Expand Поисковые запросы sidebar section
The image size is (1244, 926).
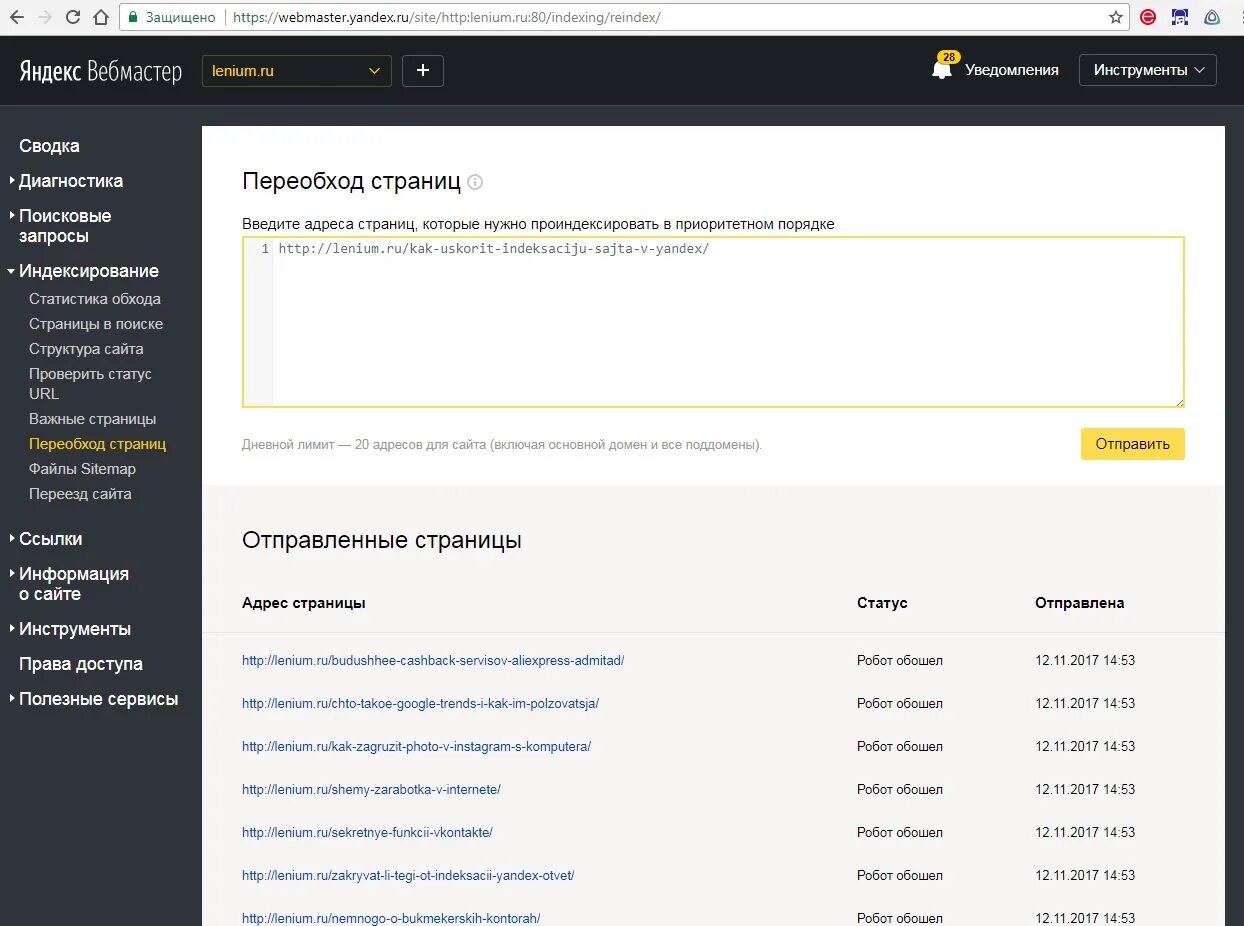[x=64, y=226]
